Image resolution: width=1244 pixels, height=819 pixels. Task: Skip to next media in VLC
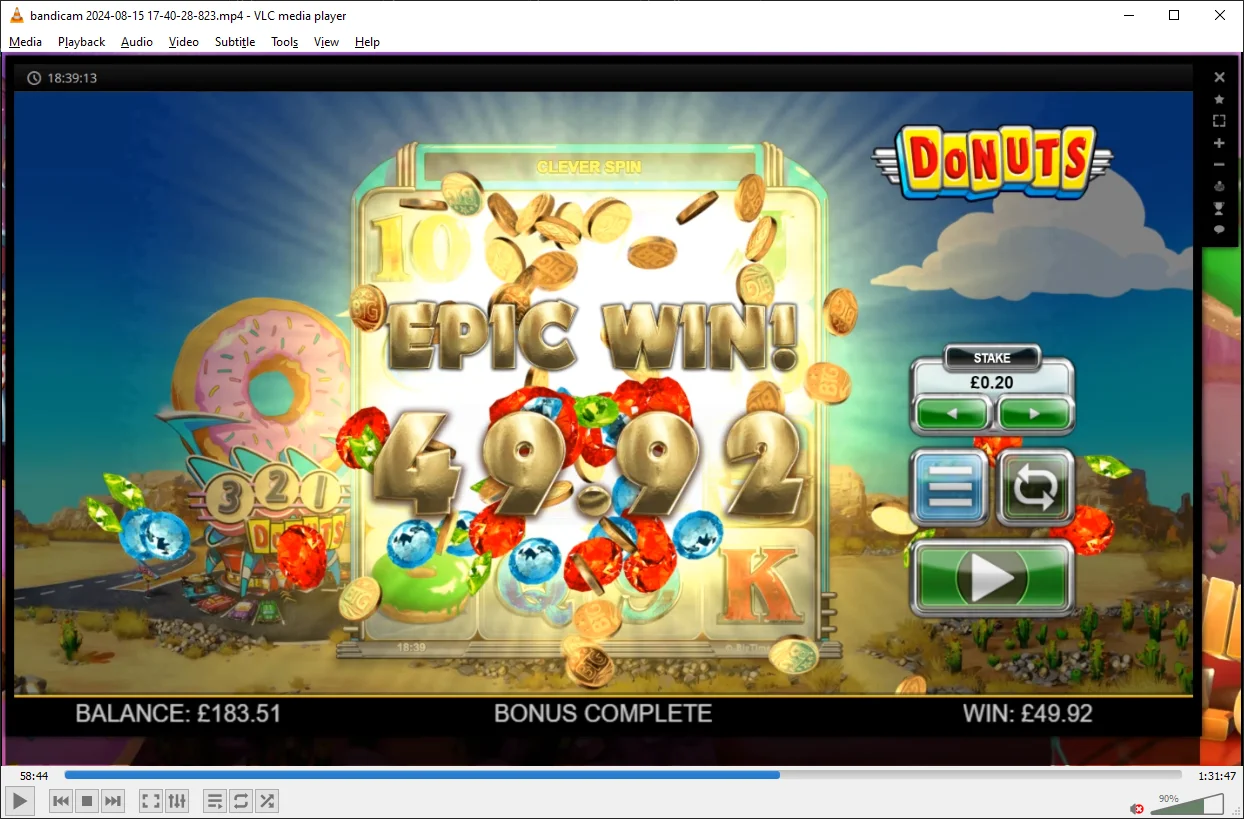pos(113,801)
